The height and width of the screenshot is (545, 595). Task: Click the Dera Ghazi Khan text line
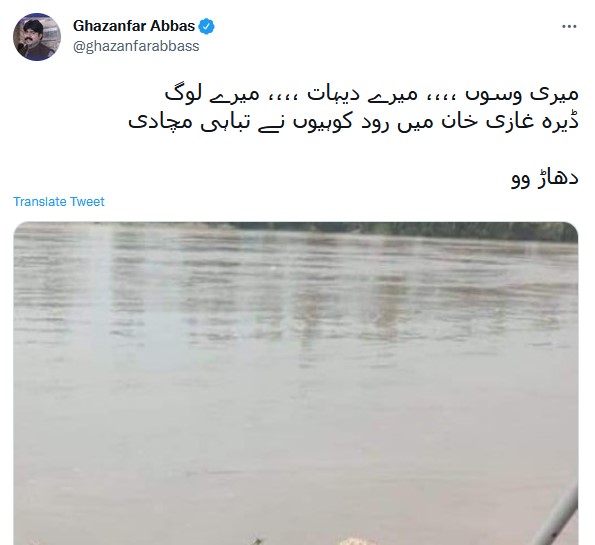[353, 122]
